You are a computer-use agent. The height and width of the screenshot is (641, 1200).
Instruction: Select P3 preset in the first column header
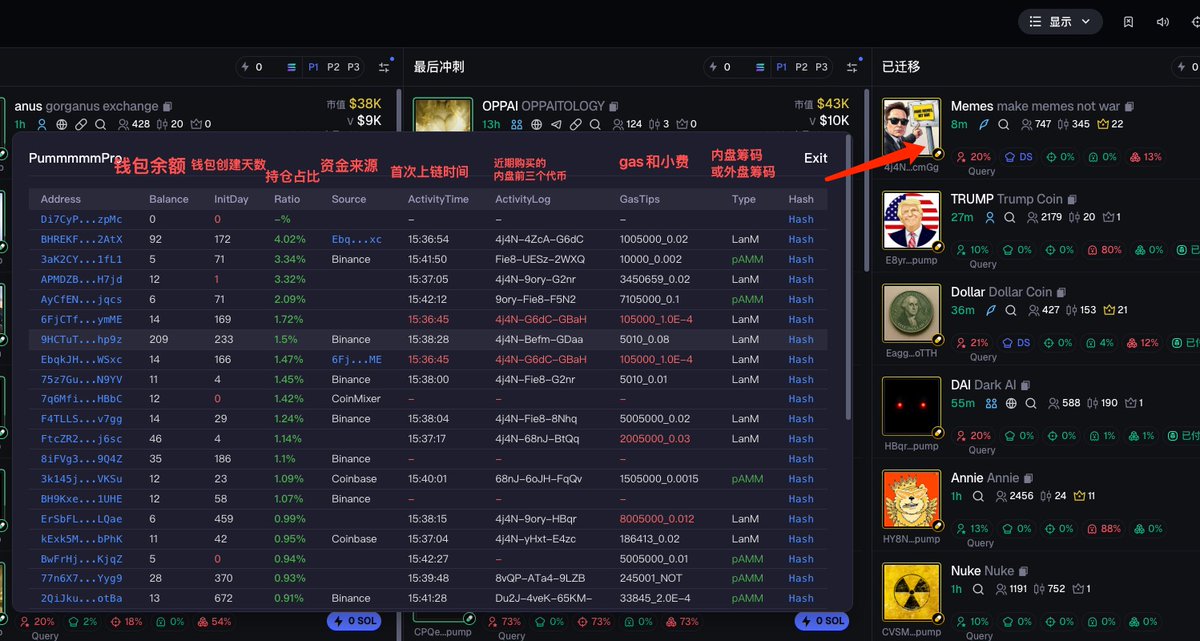pos(353,67)
